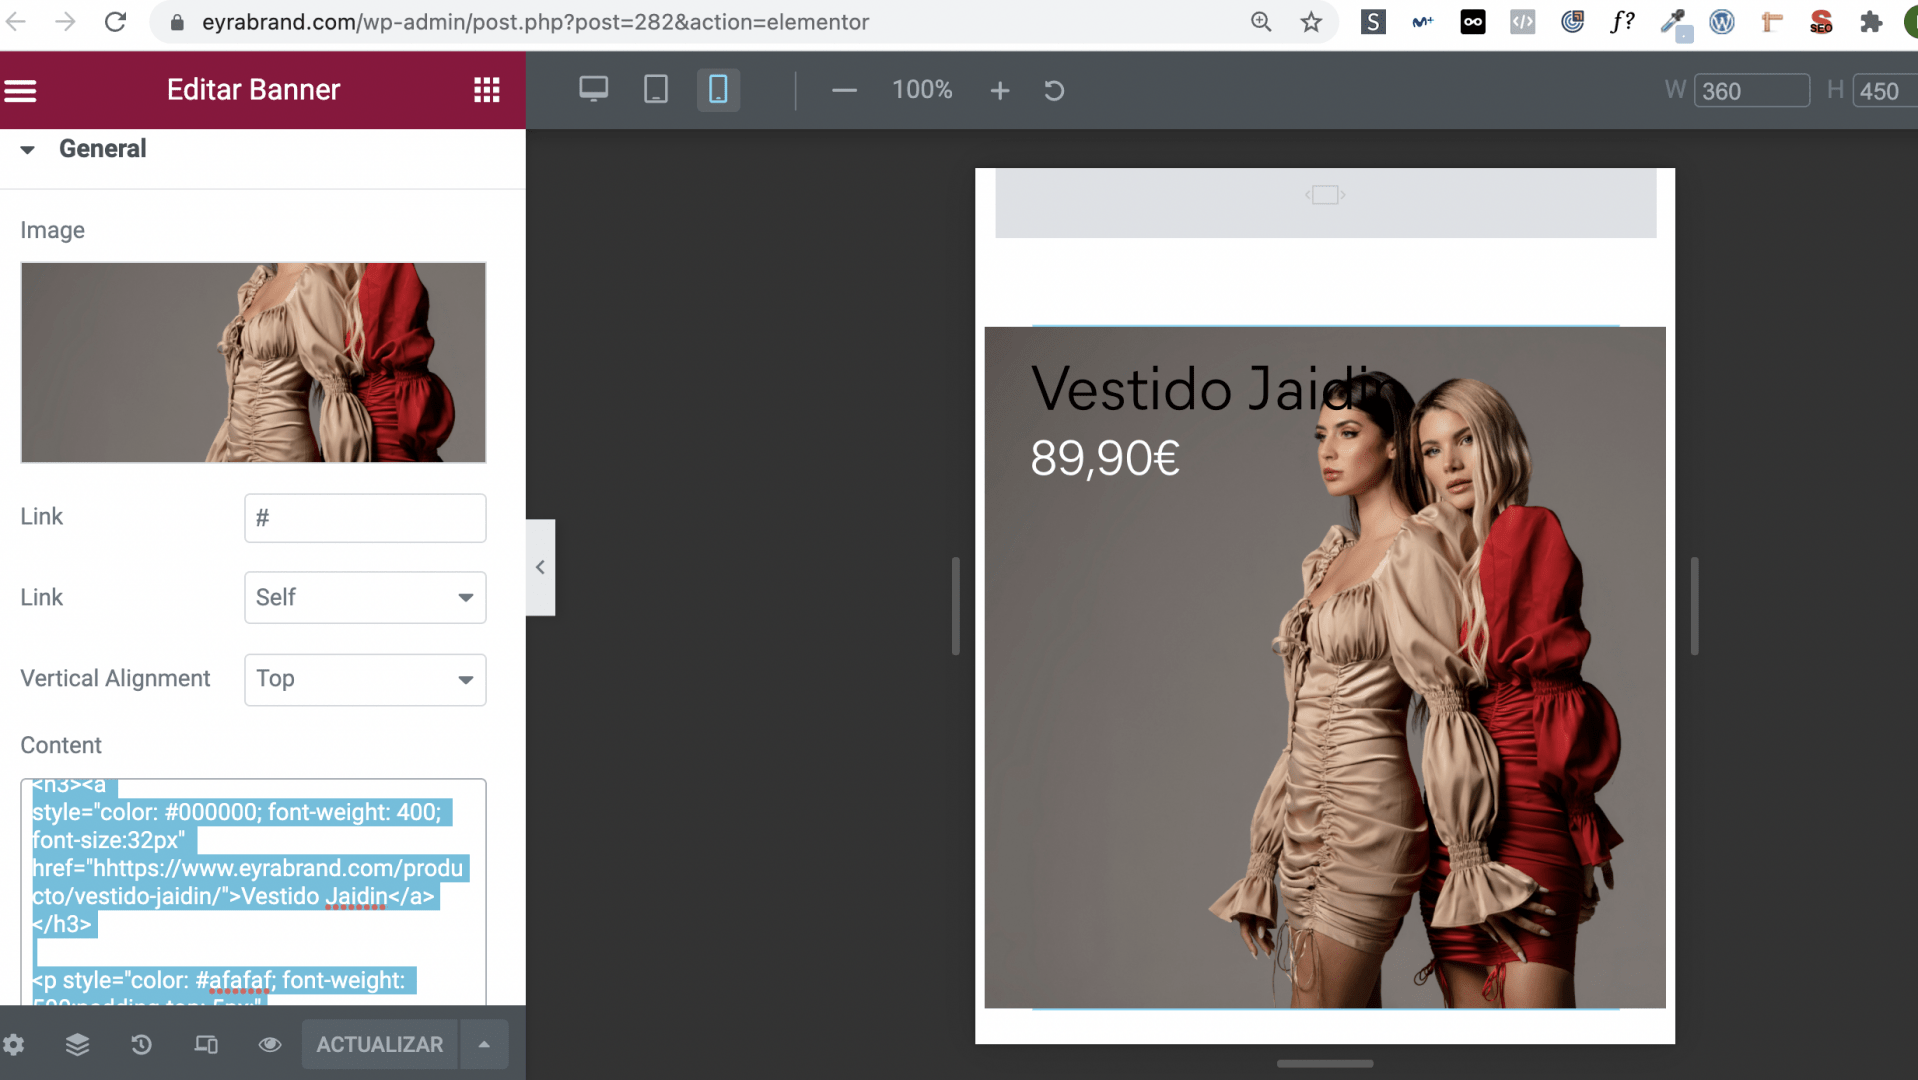Zoom out the preview
The height and width of the screenshot is (1080, 1918).
tap(844, 91)
